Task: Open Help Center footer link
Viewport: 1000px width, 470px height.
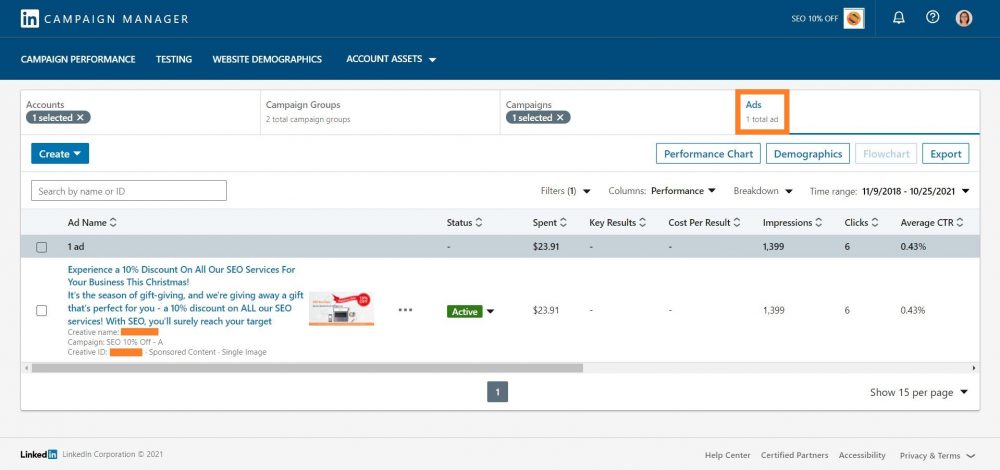Action: click(x=728, y=455)
